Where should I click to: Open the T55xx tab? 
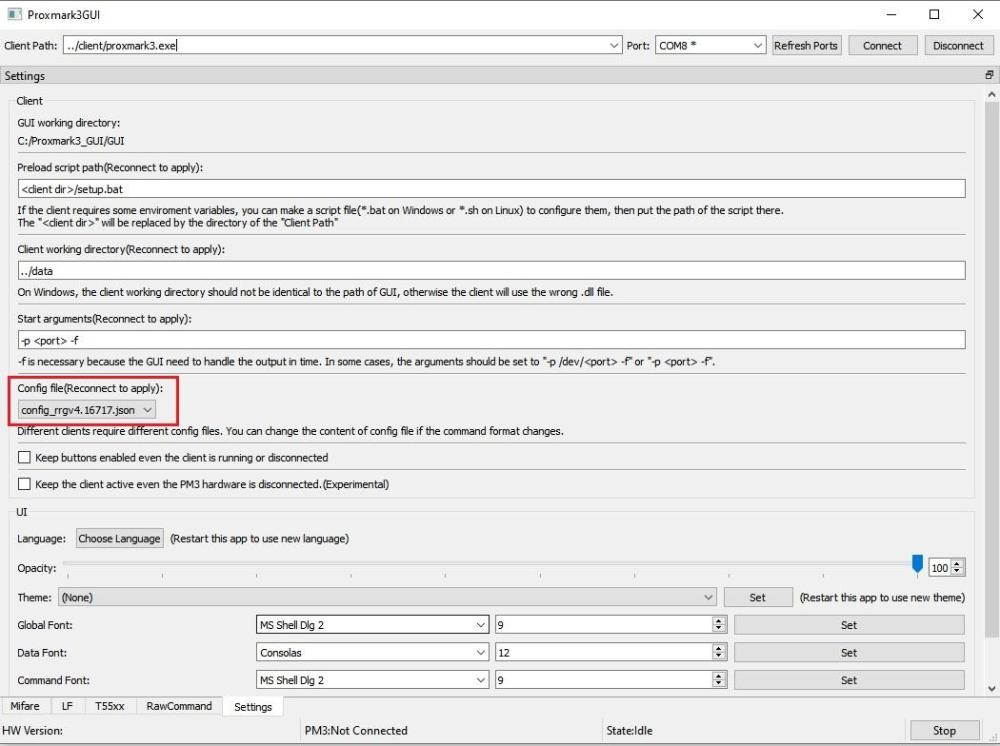(110, 706)
